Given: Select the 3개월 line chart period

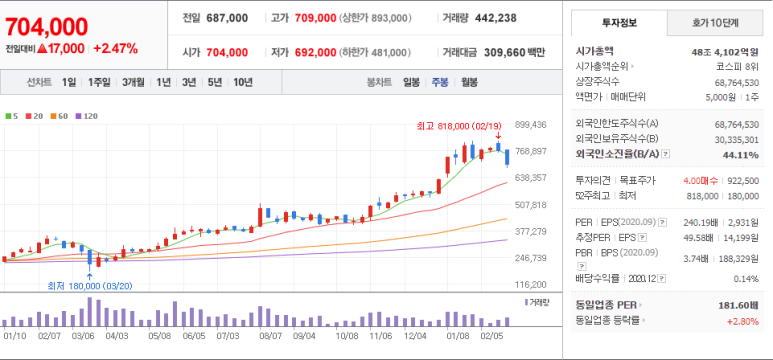Looking at the screenshot, I should (133, 82).
